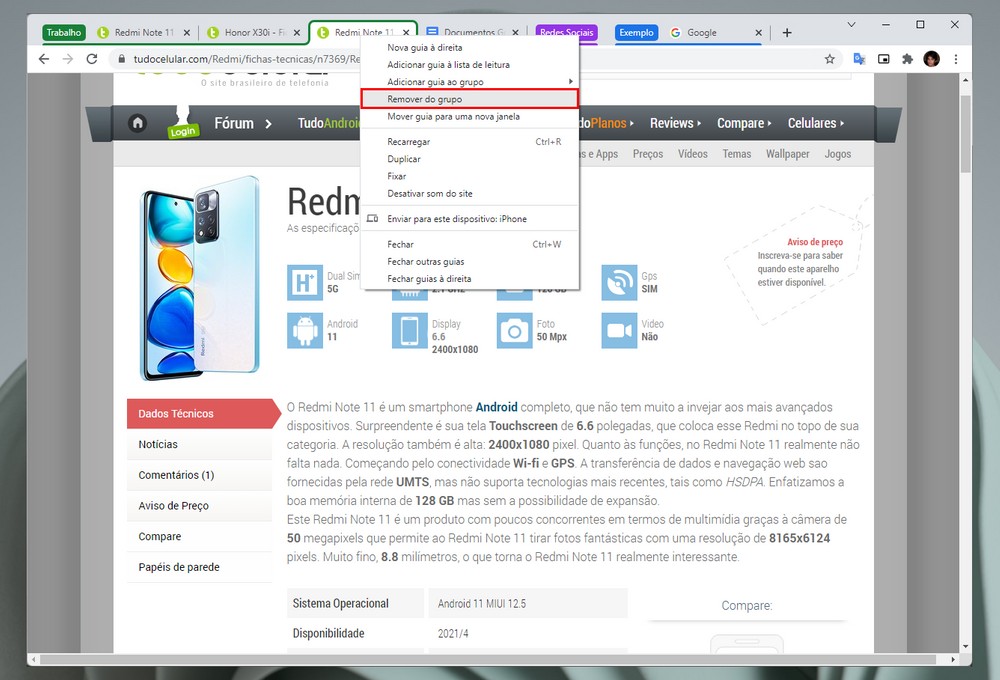Expand the Celulares navigation dropdown
Screen dimensions: 1000x680
(816, 123)
